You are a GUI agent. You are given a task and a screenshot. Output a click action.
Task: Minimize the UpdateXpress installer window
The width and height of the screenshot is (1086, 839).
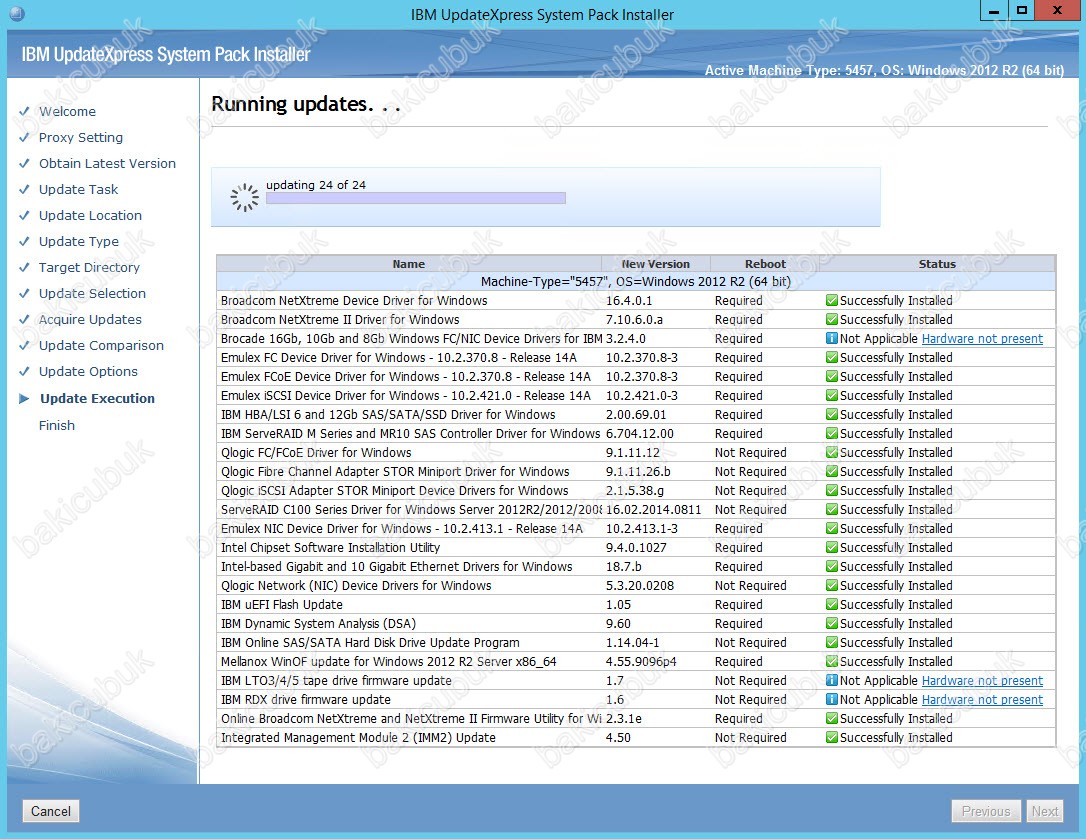994,10
